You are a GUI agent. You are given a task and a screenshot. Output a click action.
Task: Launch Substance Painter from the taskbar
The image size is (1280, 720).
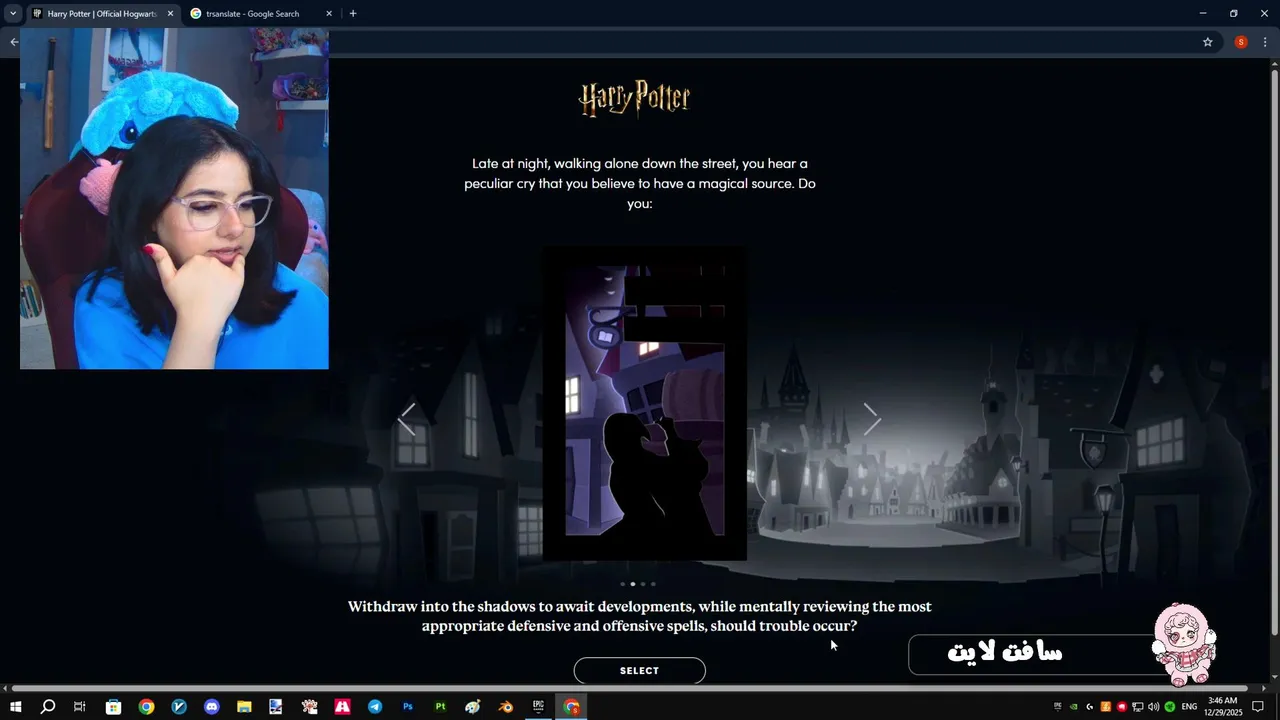[440, 707]
